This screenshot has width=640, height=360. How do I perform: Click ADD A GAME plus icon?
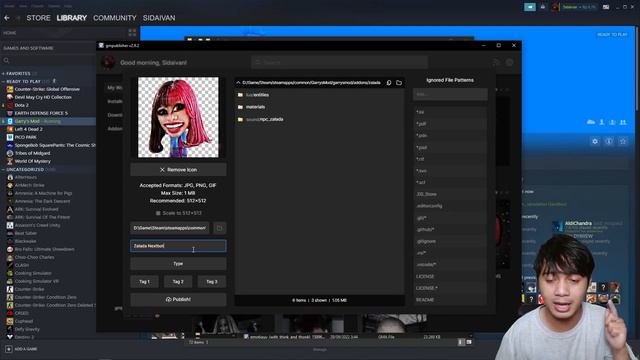(x=8, y=349)
